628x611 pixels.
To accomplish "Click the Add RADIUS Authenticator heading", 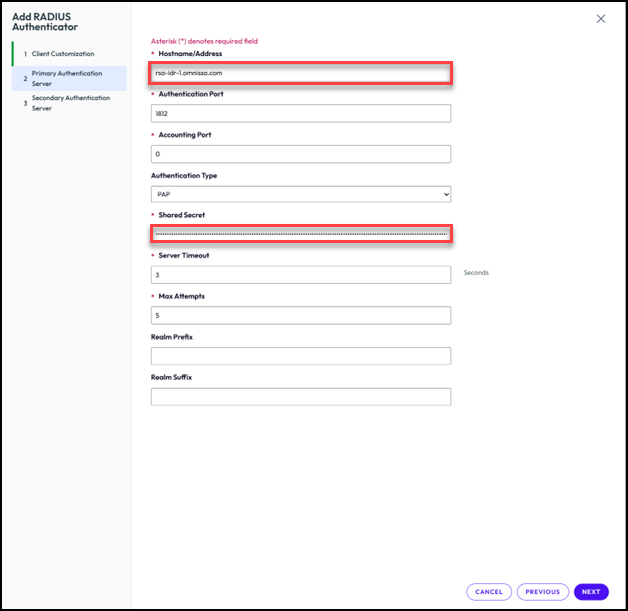I will click(x=45, y=21).
